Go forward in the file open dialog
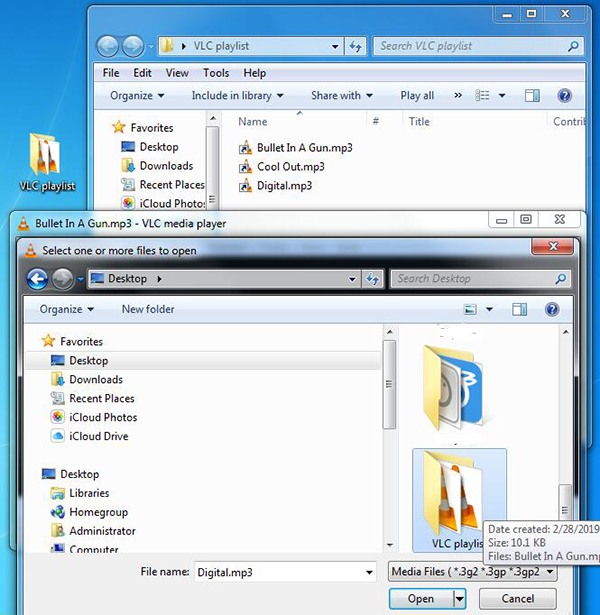 [62, 279]
